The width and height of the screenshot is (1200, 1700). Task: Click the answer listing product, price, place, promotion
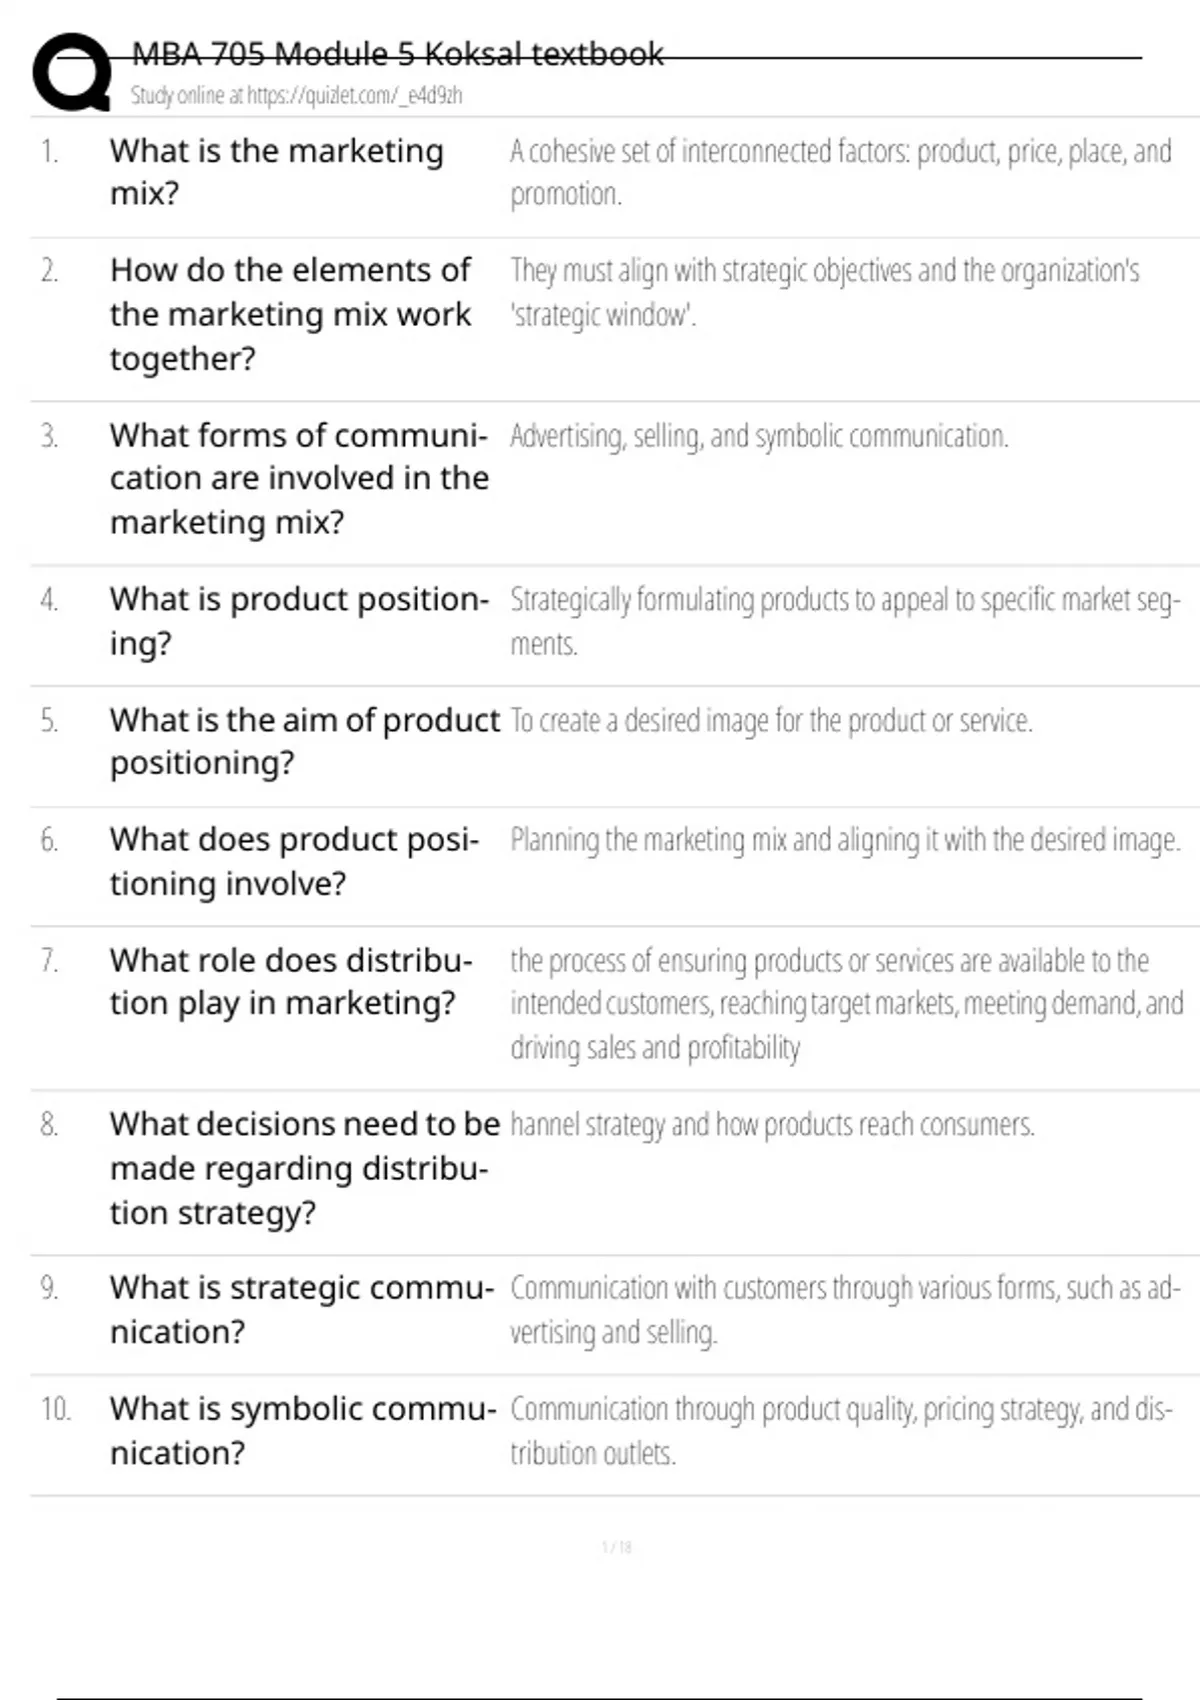pos(840,172)
